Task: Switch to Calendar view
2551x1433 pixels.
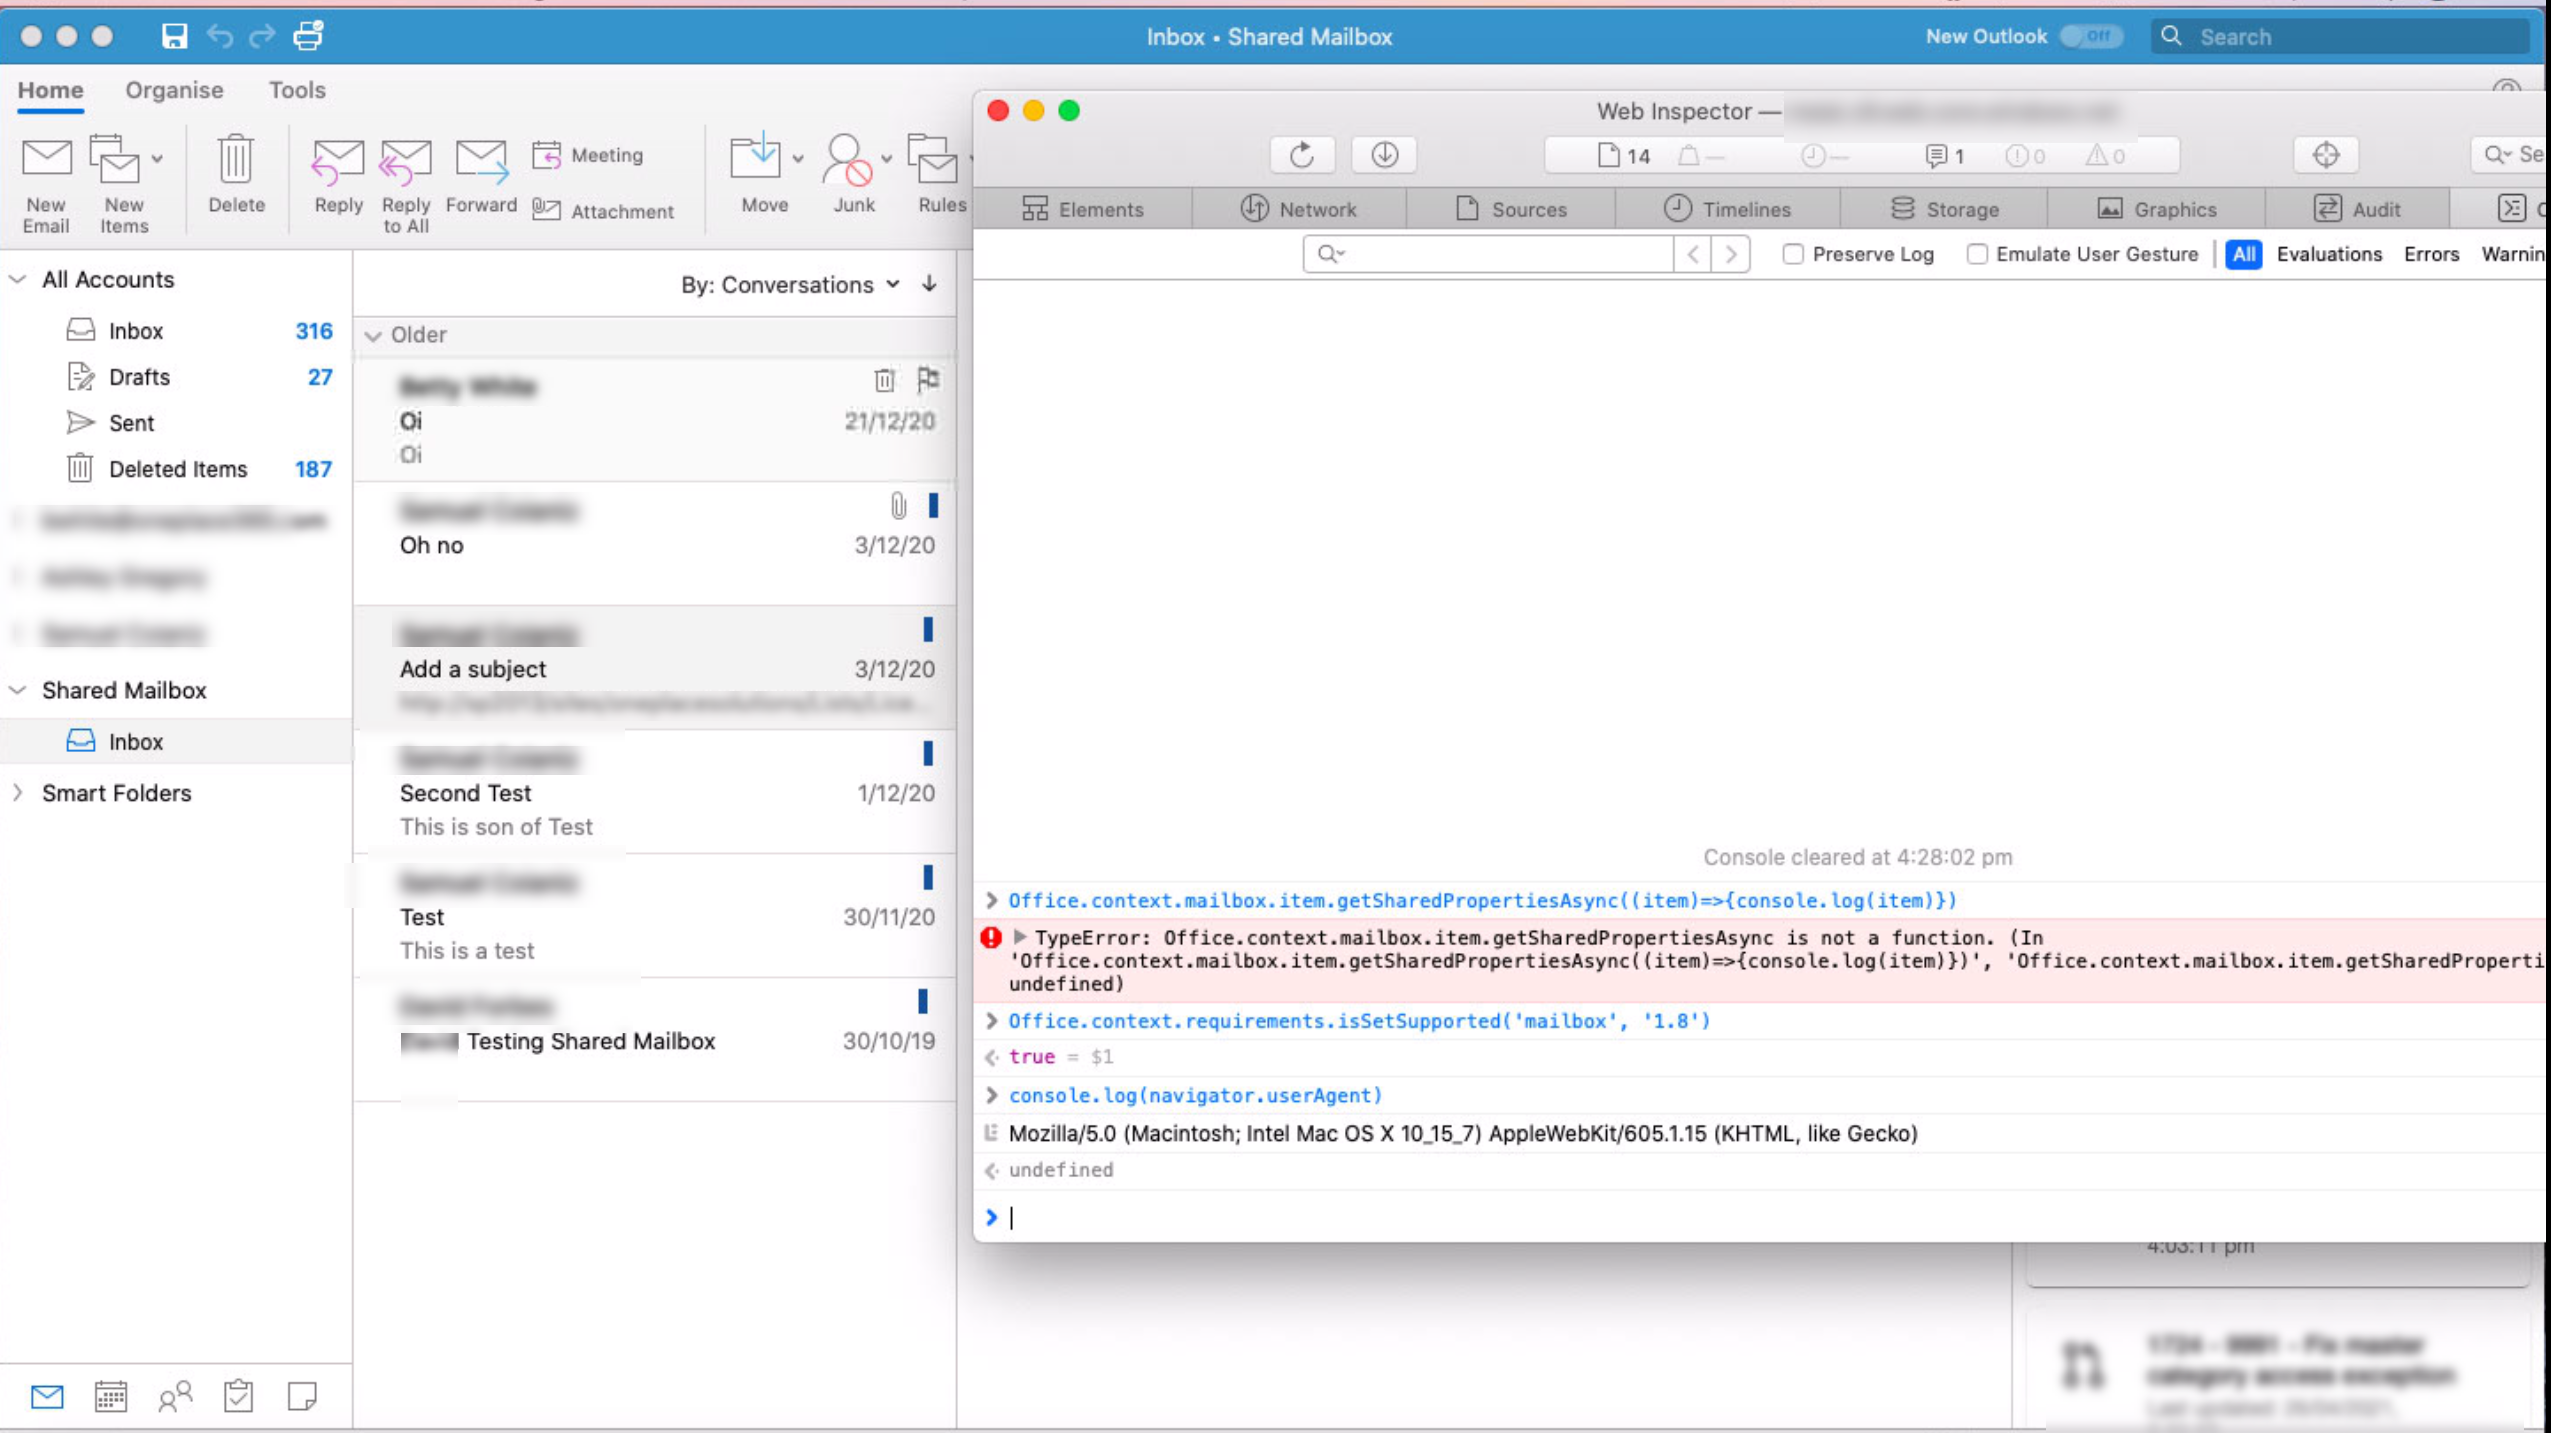Action: pyautogui.click(x=110, y=1398)
